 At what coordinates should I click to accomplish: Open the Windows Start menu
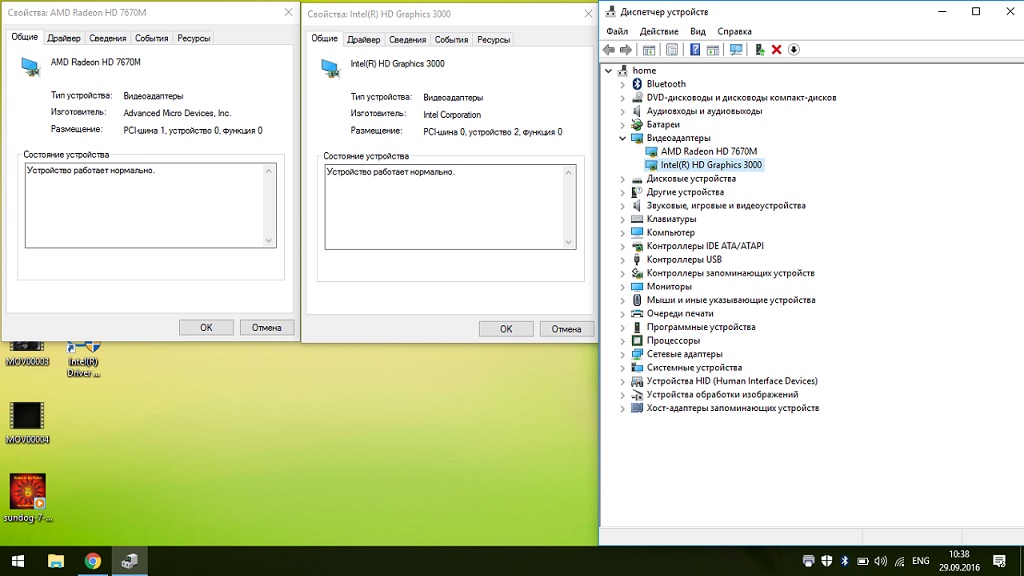click(x=18, y=561)
